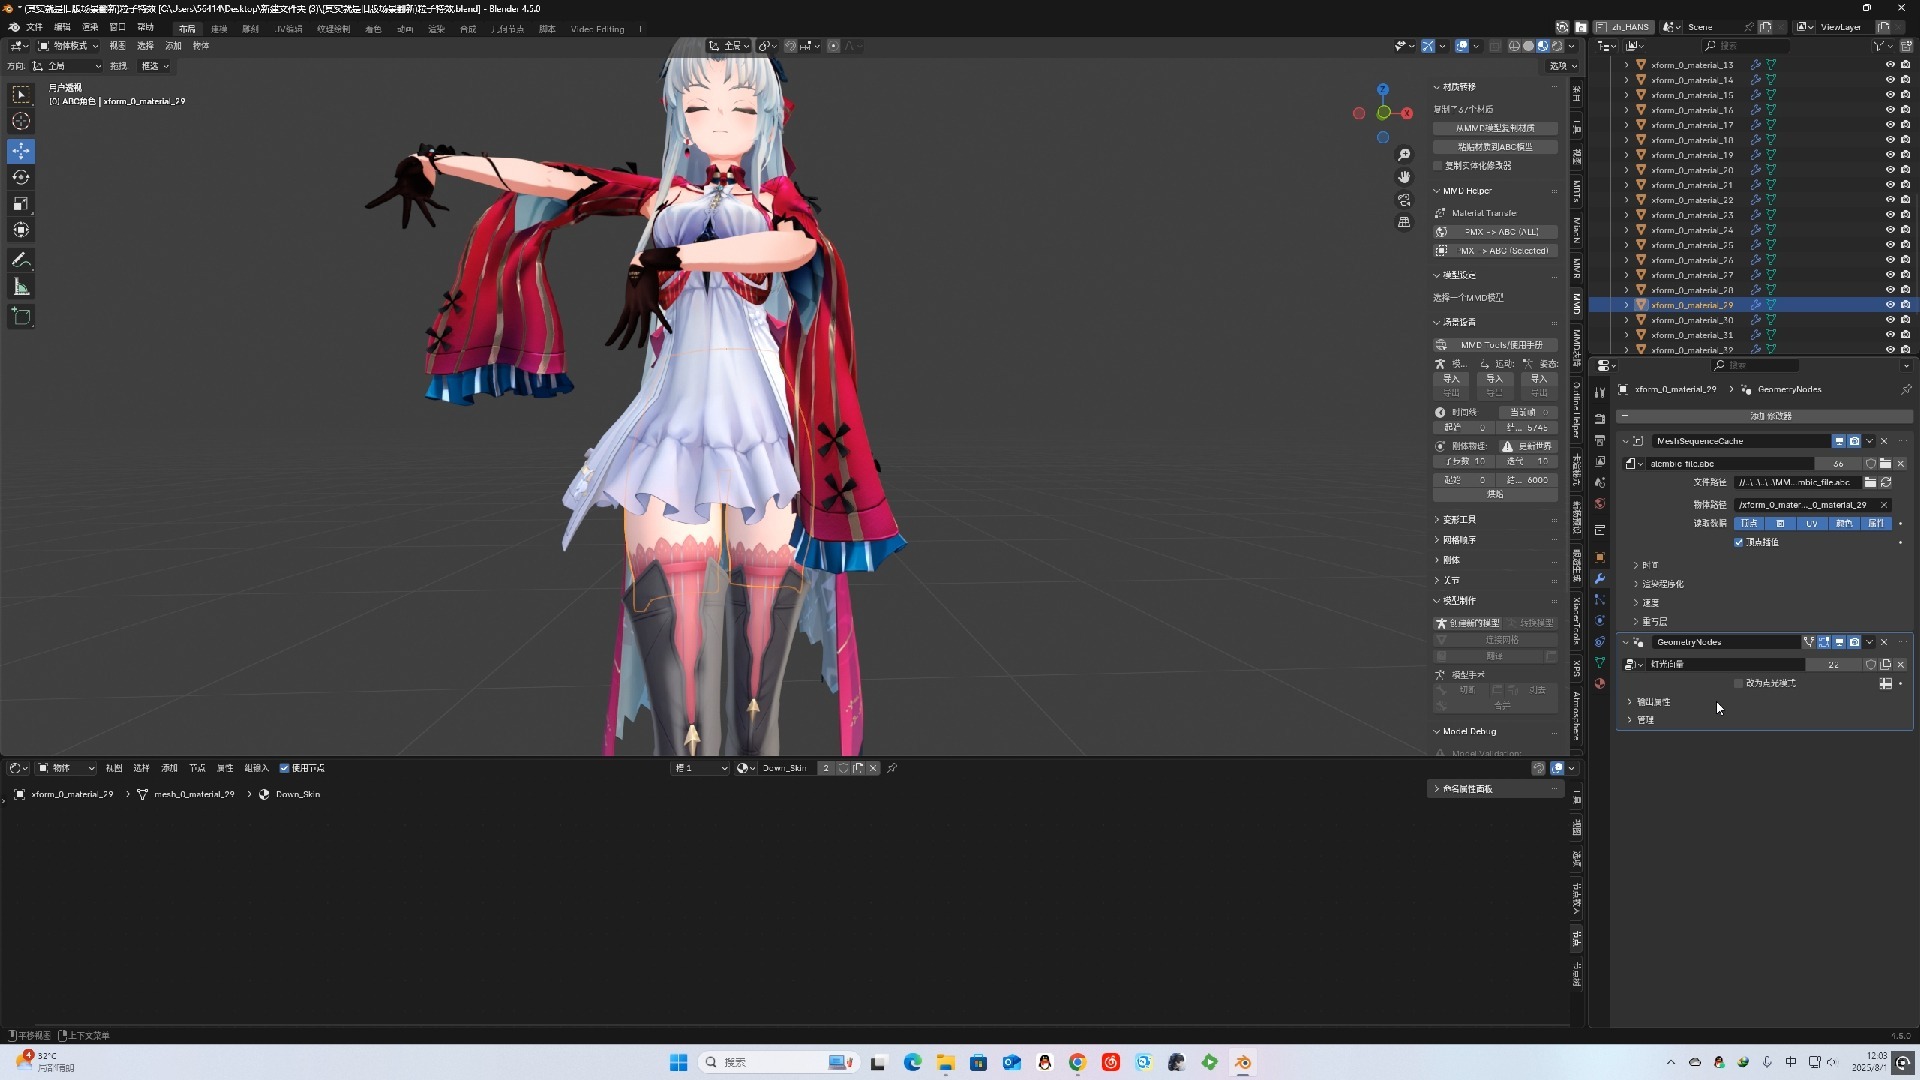Expand the 时间 subpanel
Viewport: 1920px width, 1080px height.
[x=1649, y=565]
